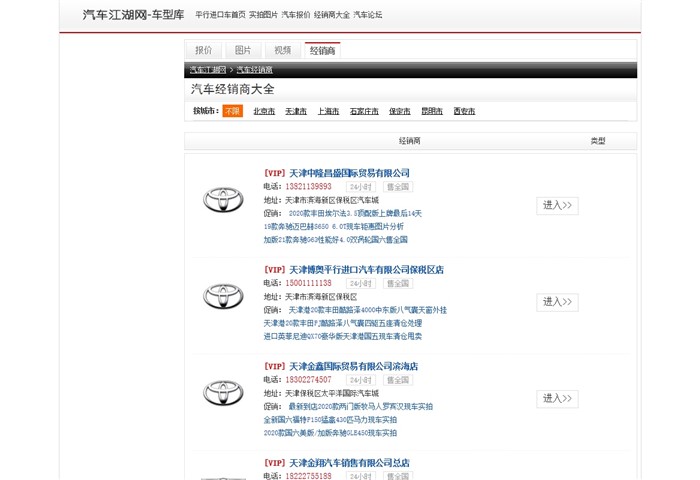Click phone number 13821139893
The image size is (700, 480).
(308, 186)
